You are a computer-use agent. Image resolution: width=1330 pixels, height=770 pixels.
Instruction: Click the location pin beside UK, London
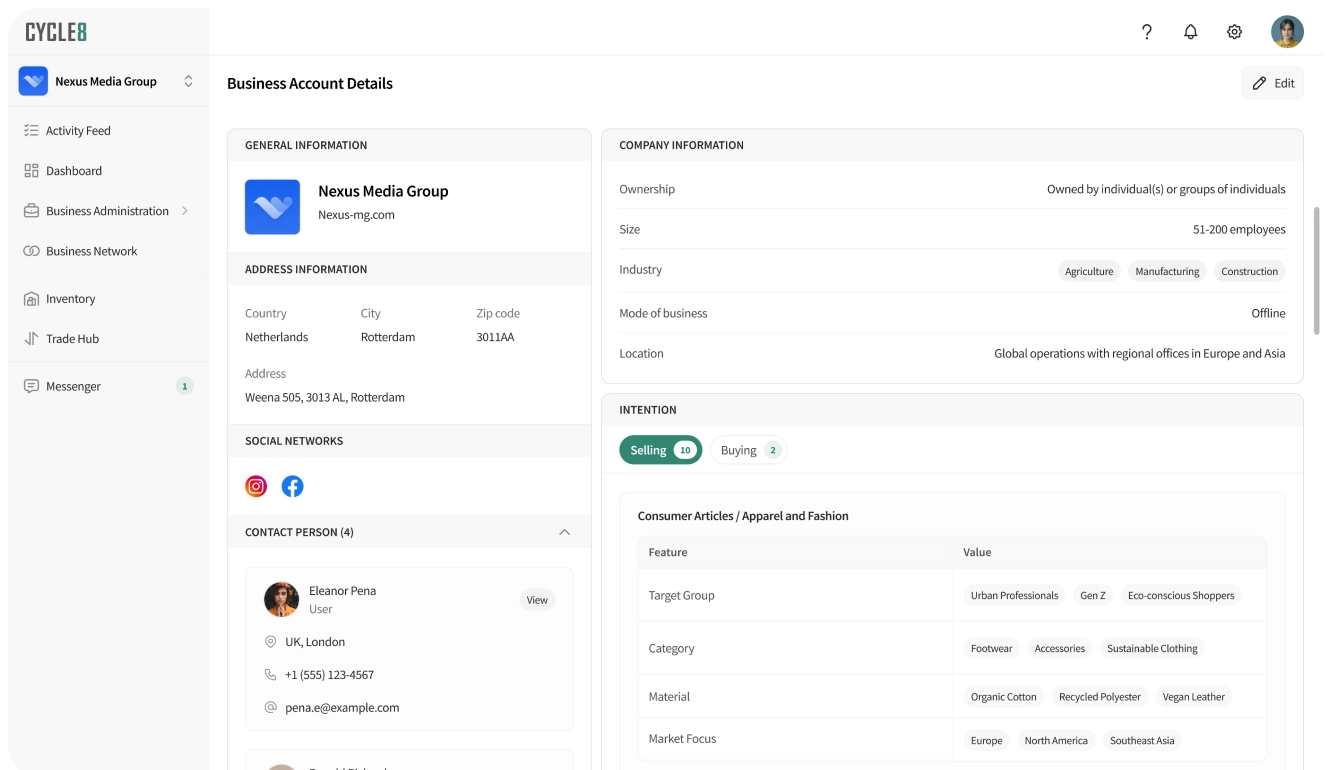point(270,641)
